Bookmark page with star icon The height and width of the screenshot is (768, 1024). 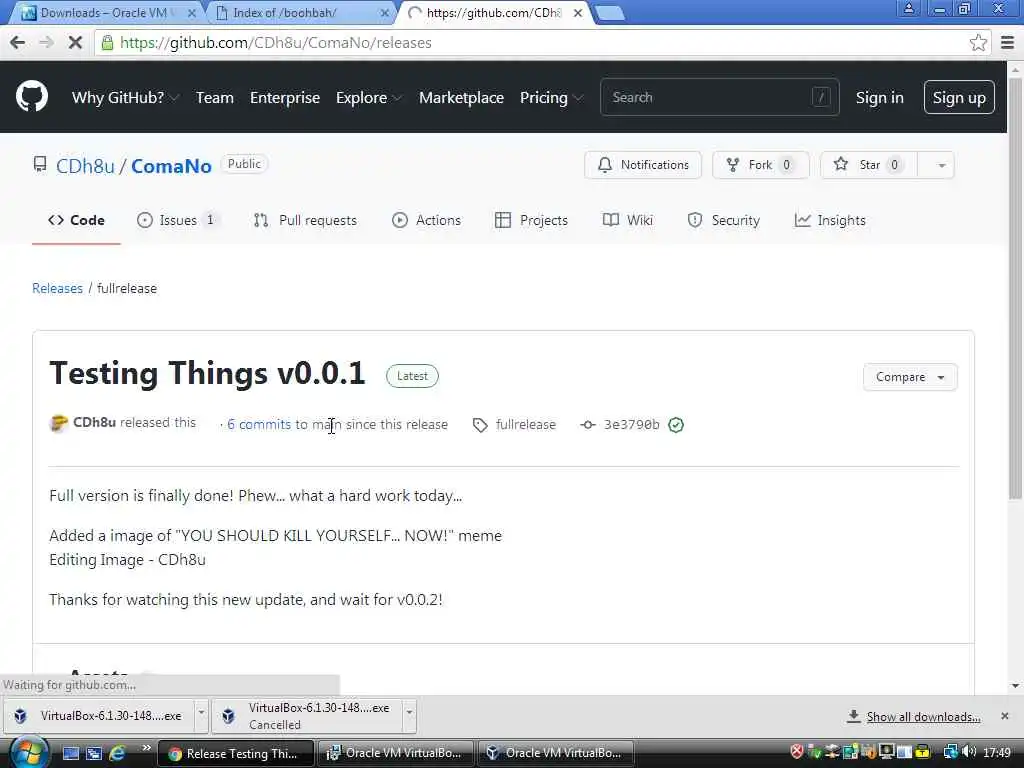tap(978, 42)
